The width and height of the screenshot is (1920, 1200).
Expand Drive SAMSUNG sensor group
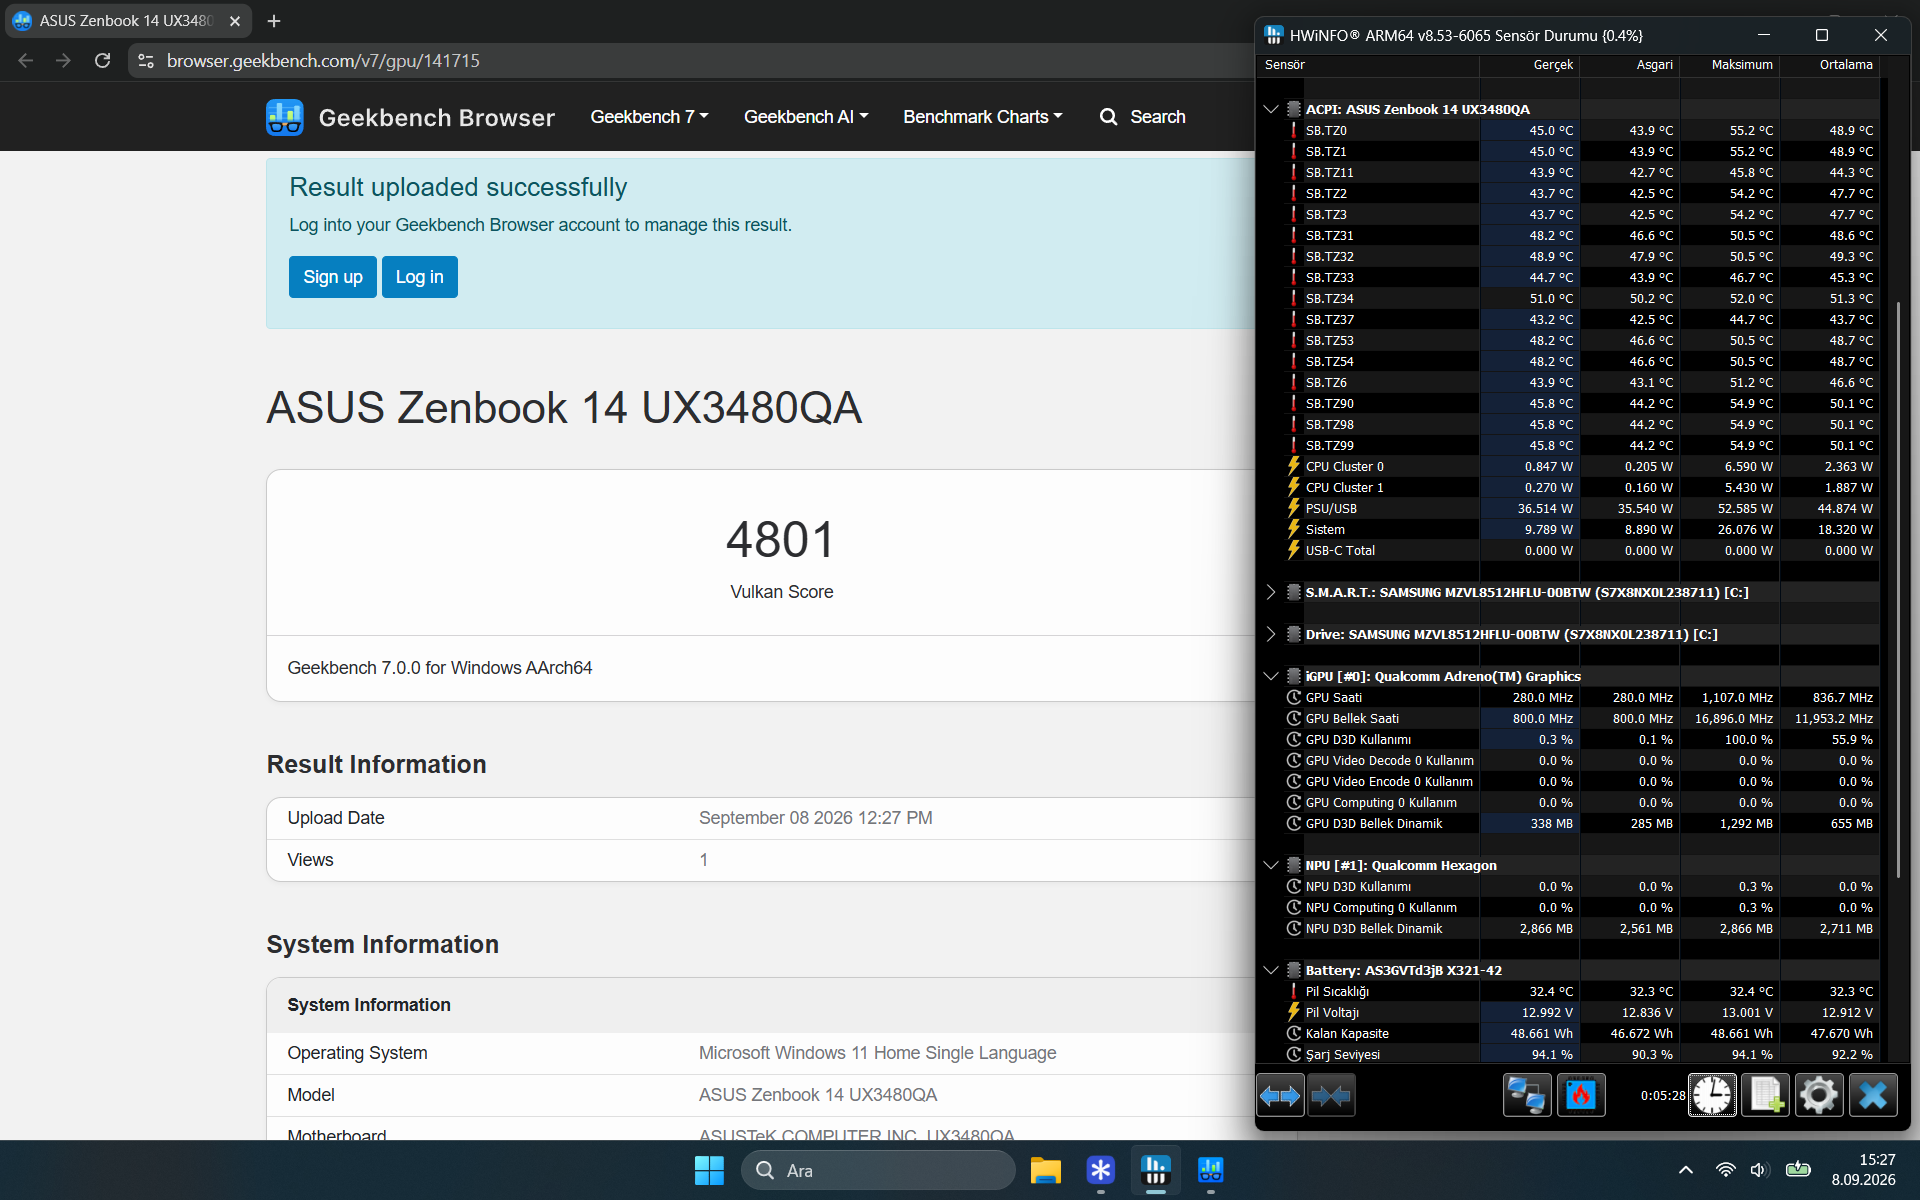[1271, 634]
